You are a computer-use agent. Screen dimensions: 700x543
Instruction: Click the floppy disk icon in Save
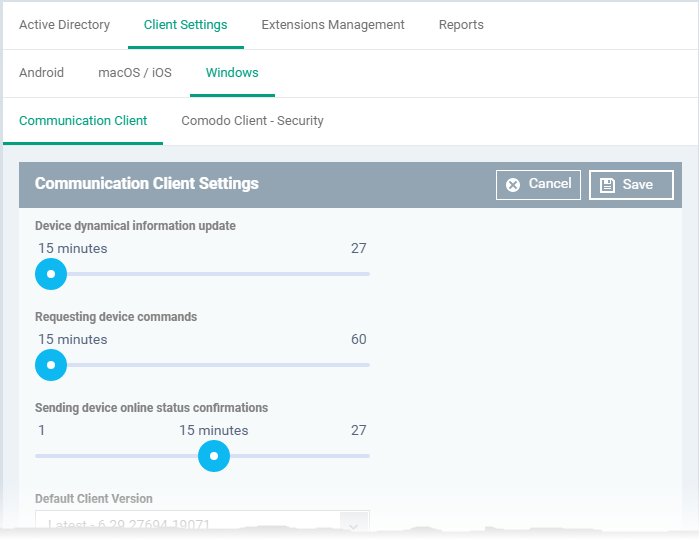click(x=607, y=185)
